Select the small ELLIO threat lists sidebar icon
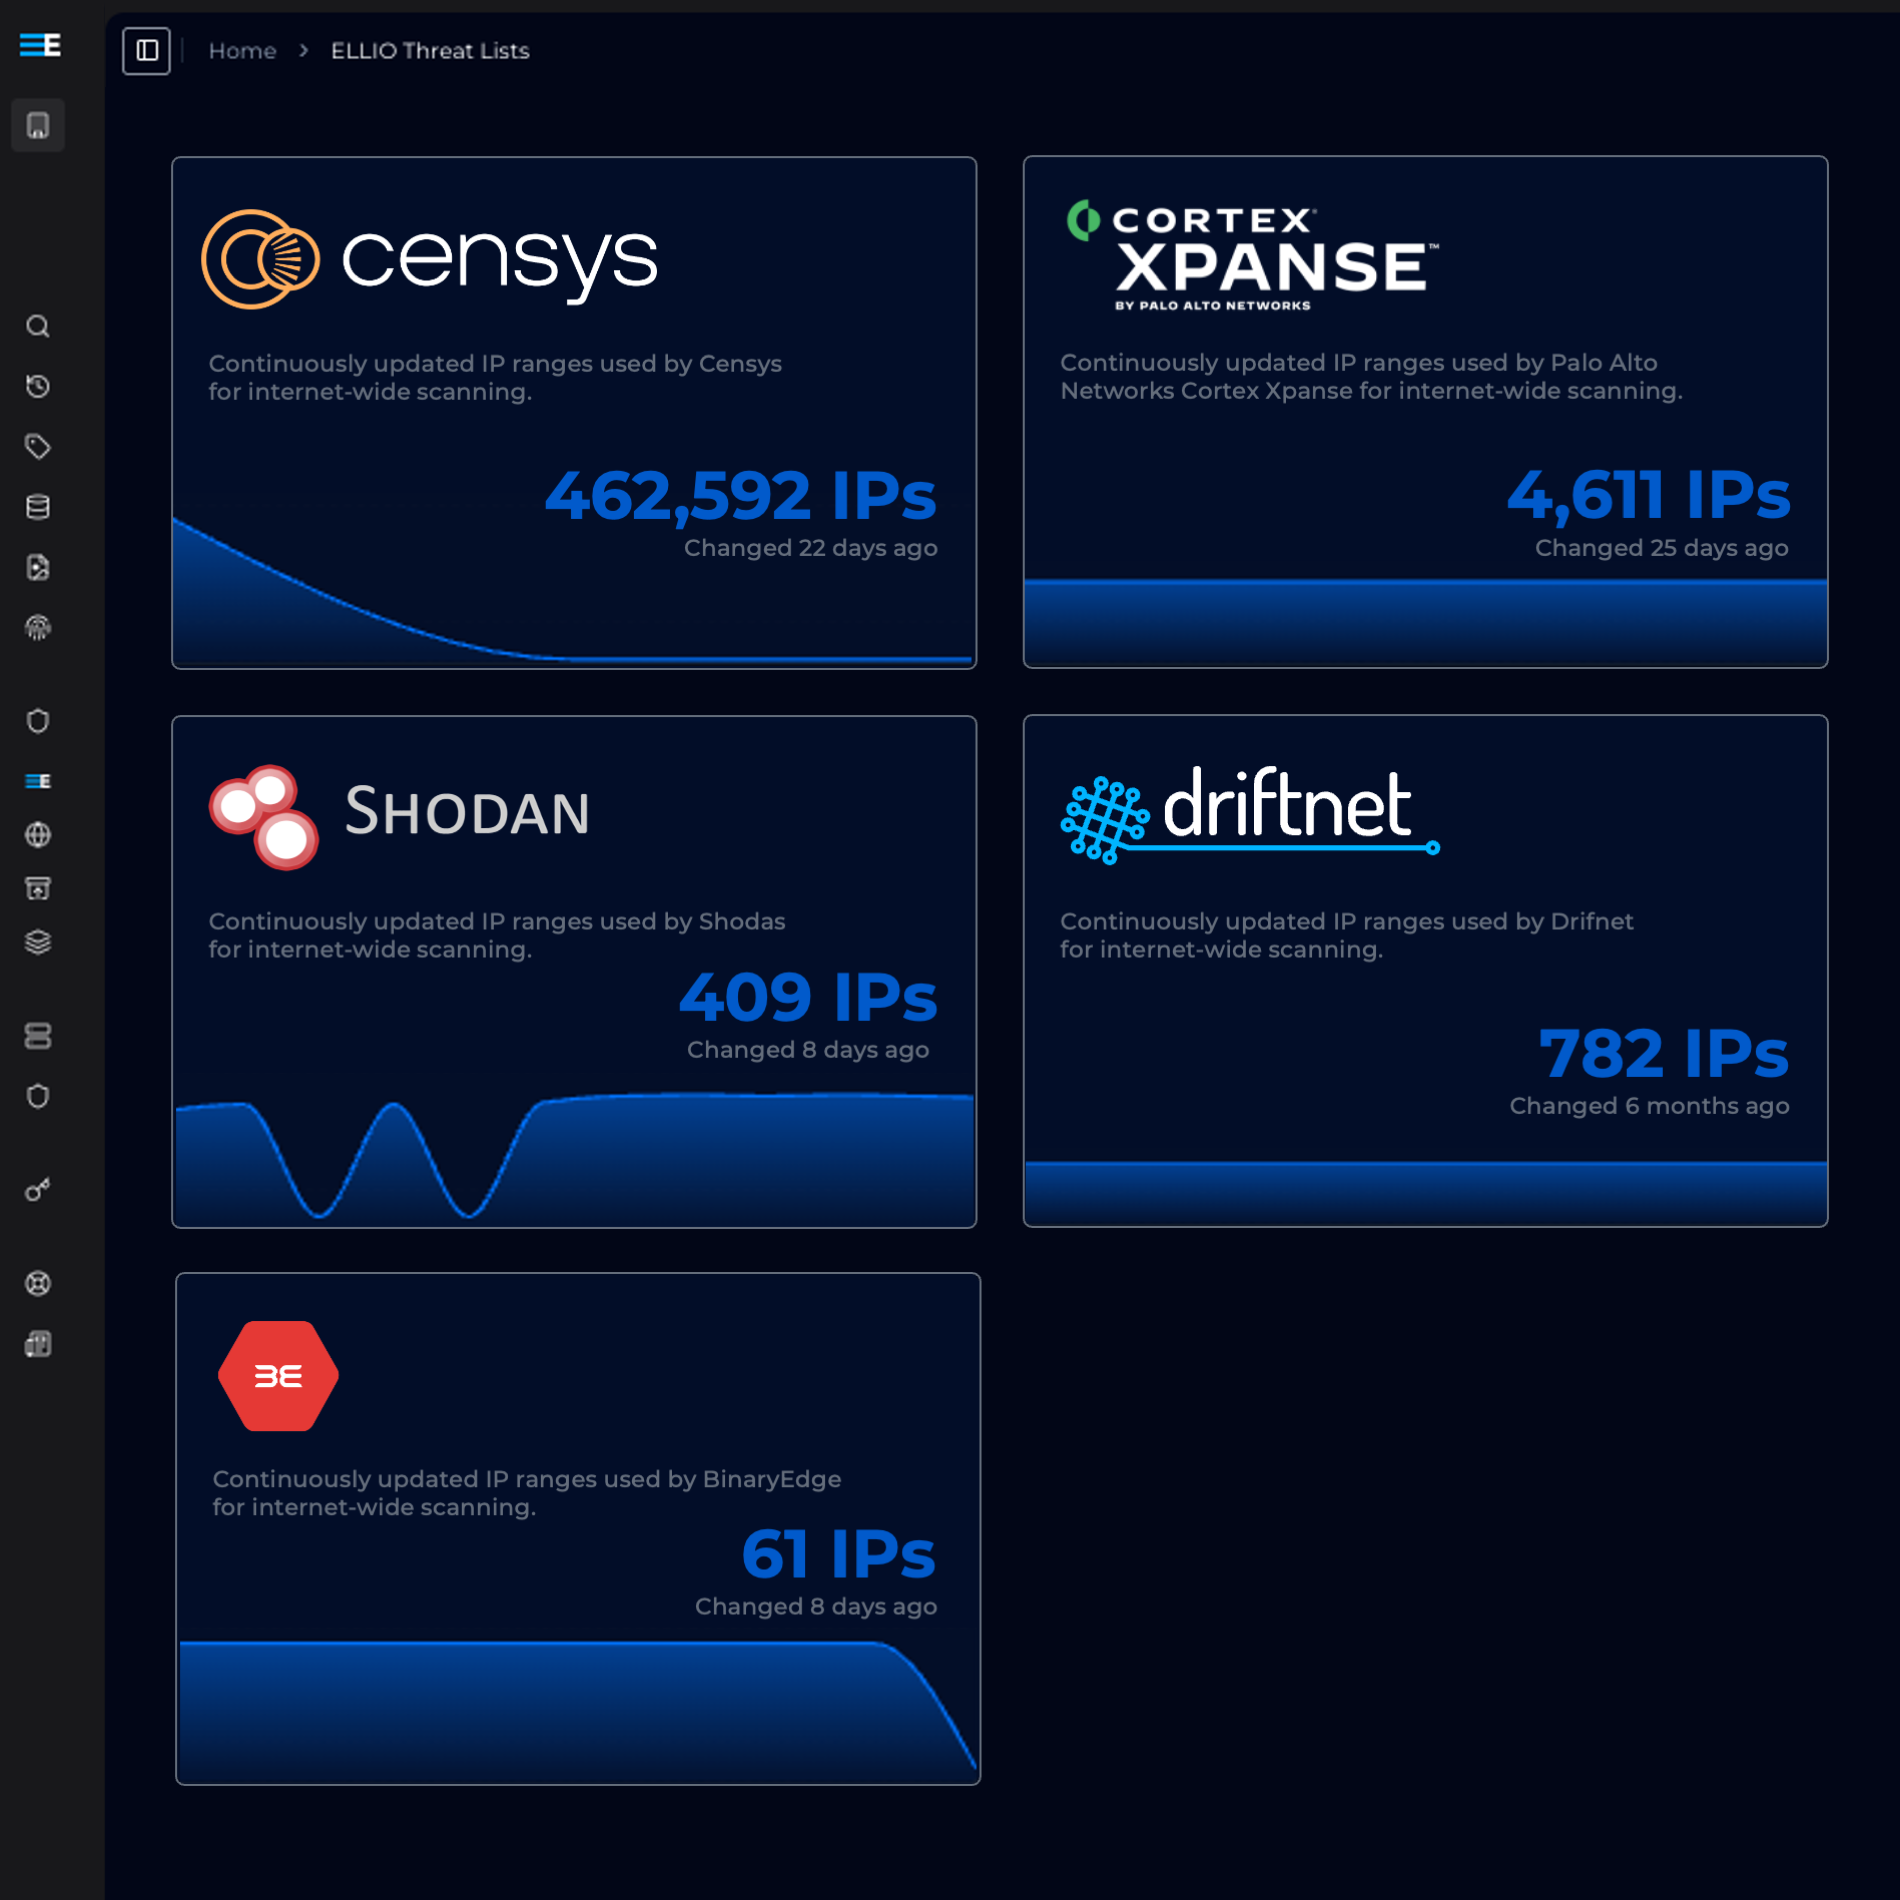Image resolution: width=1900 pixels, height=1900 pixels. click(x=38, y=781)
